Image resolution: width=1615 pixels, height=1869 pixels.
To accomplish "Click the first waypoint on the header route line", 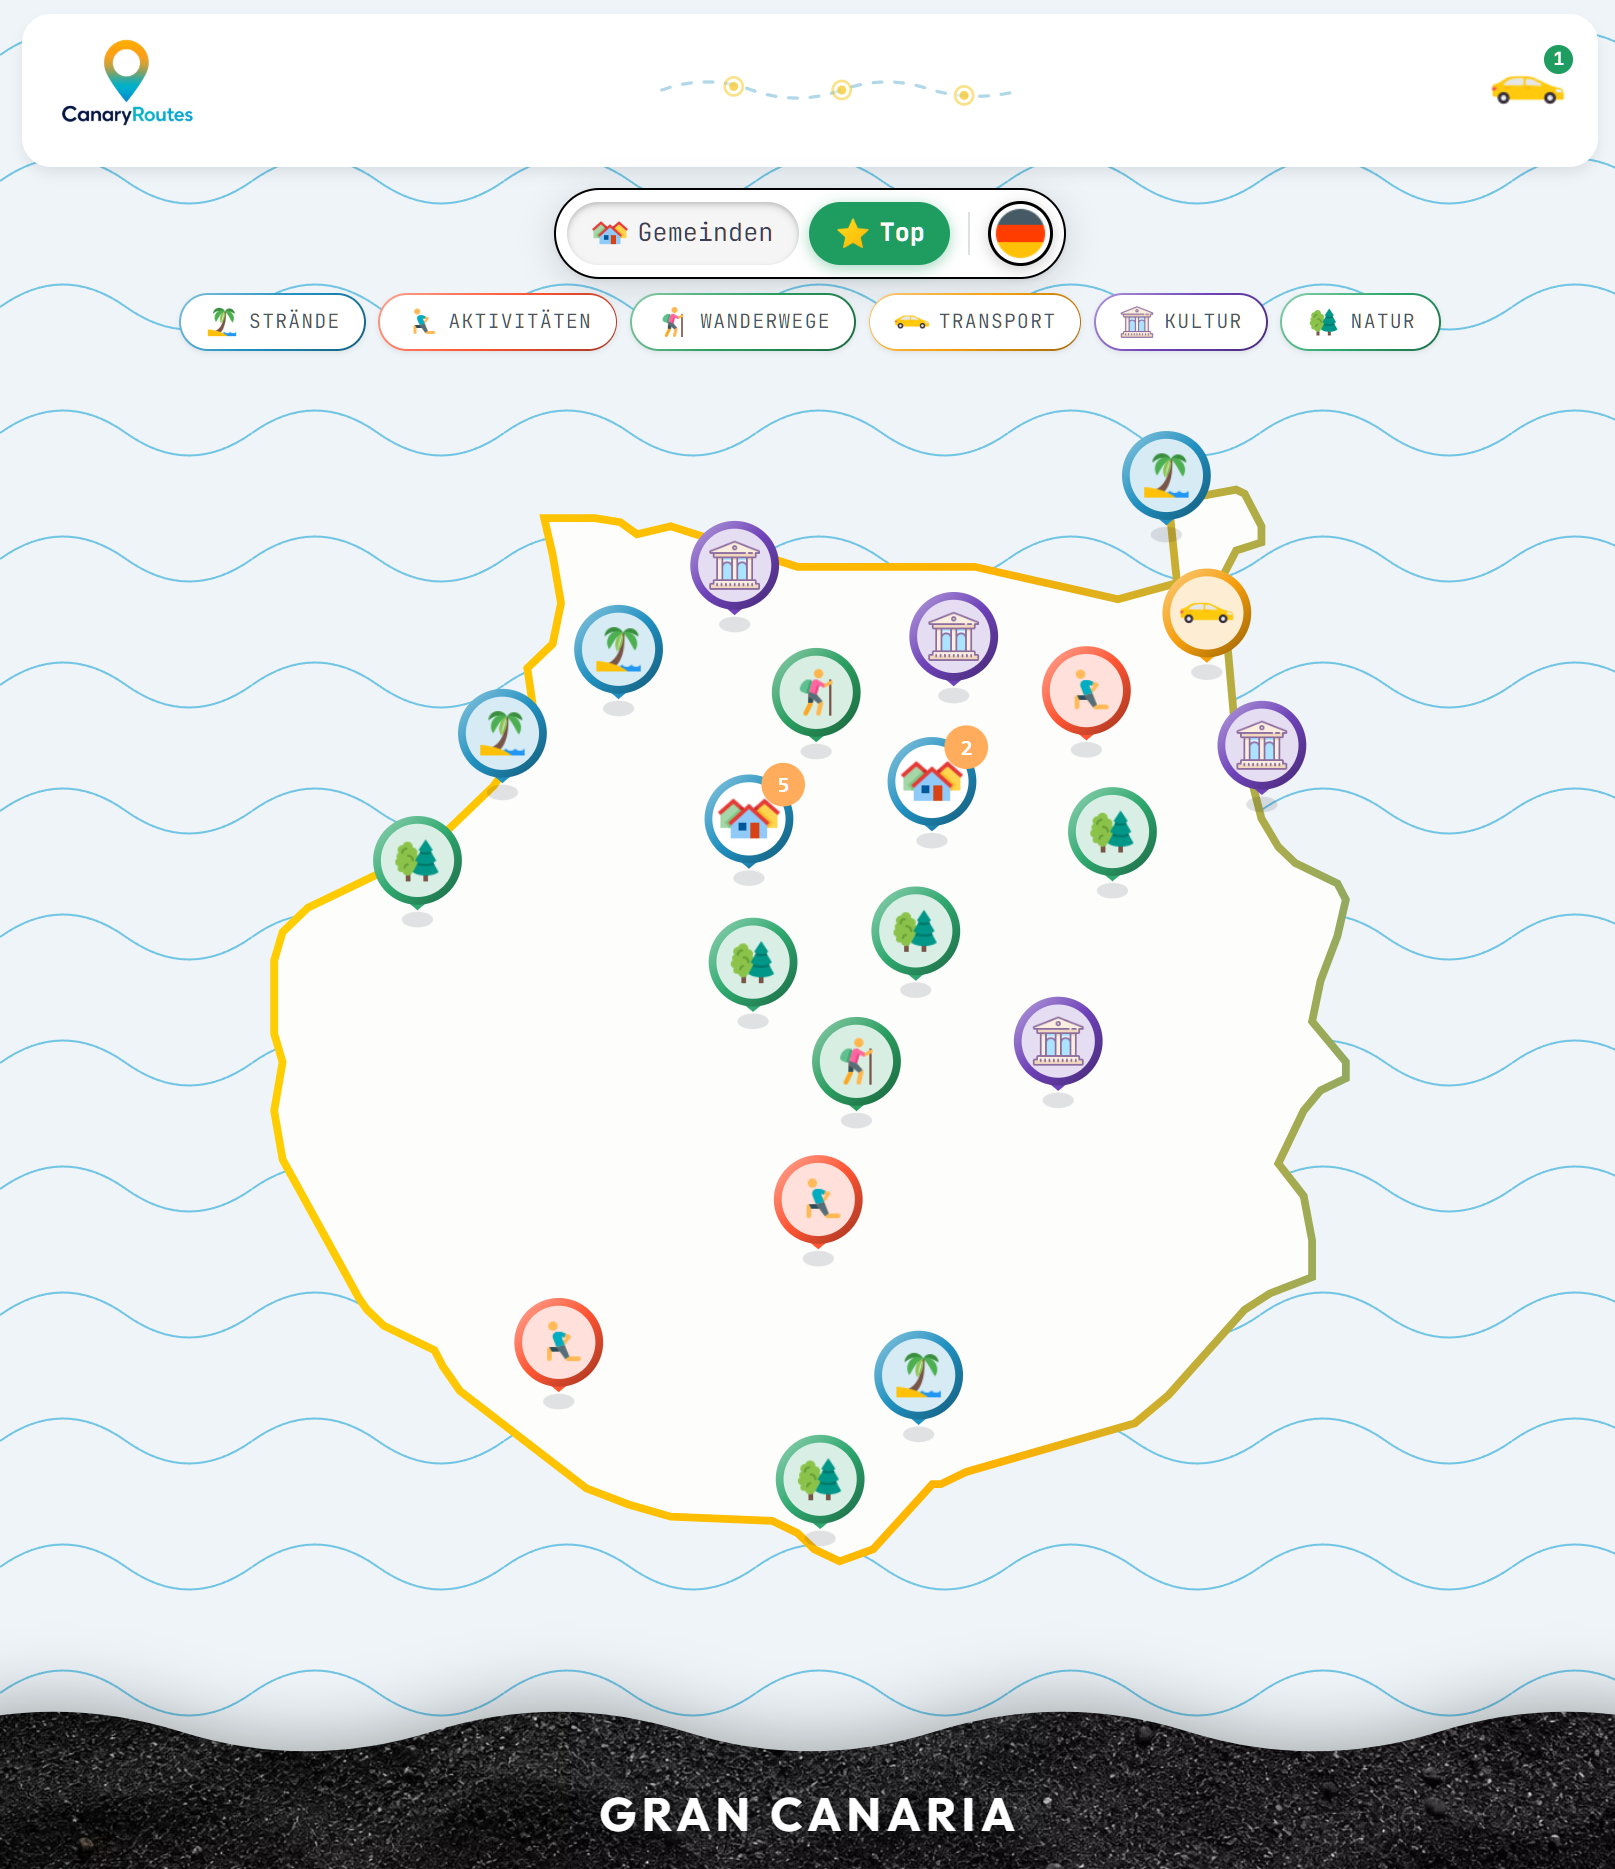I will 733,87.
